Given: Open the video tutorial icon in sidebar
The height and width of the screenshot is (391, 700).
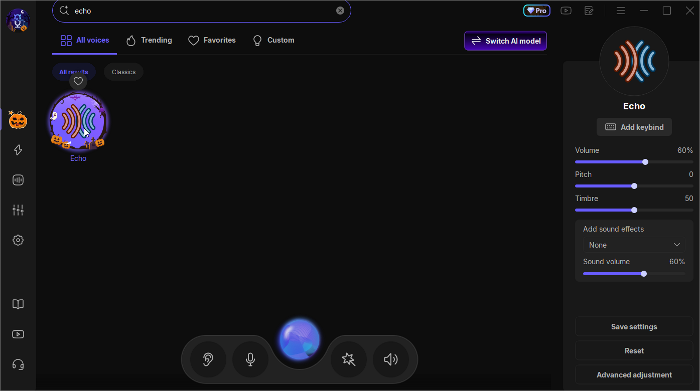Looking at the screenshot, I should pos(18,334).
